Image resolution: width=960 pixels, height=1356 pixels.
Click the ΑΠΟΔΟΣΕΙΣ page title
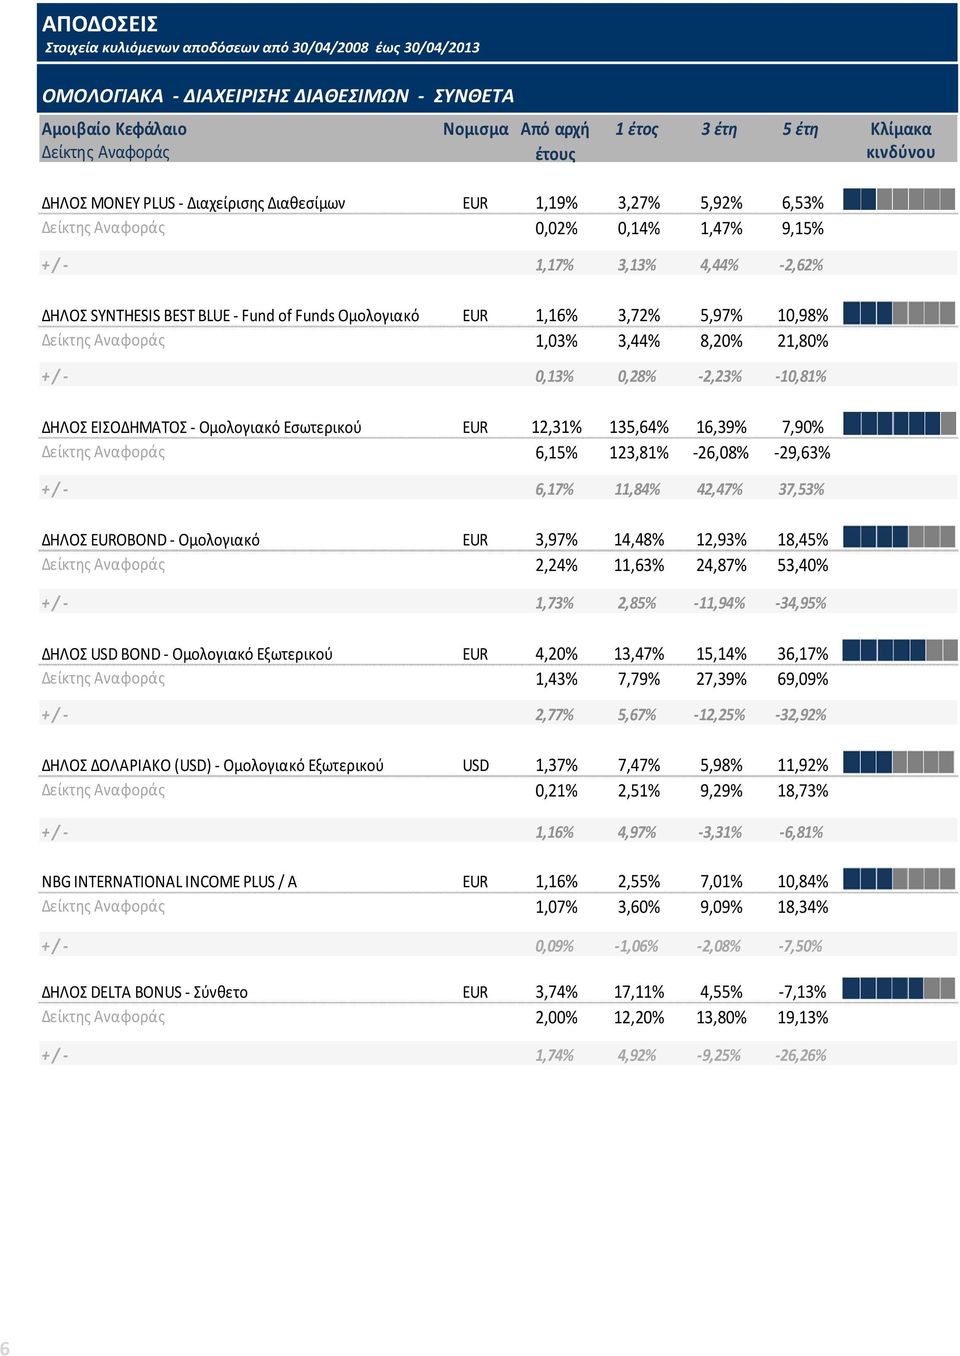[100, 24]
